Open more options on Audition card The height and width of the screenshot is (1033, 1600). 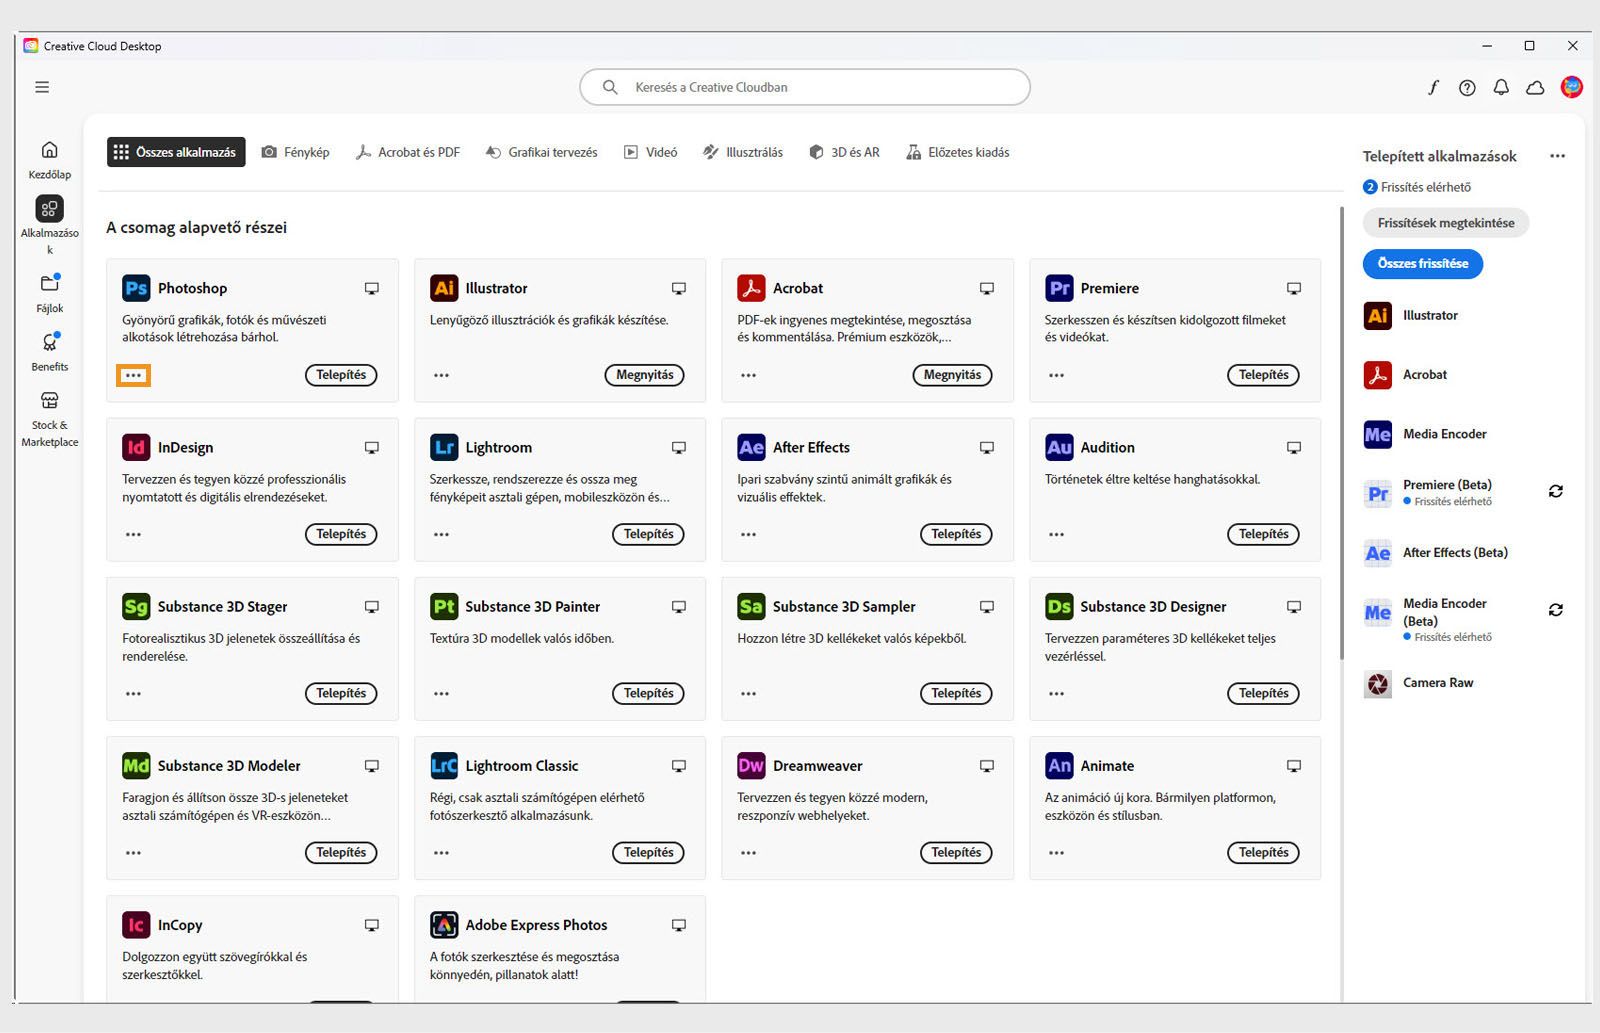pos(1057,535)
